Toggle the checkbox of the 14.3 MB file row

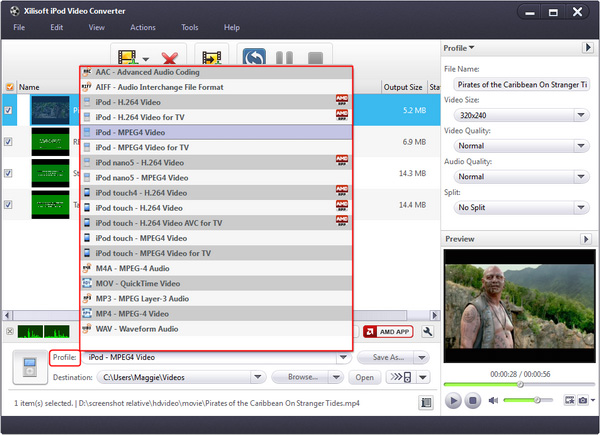[8, 173]
